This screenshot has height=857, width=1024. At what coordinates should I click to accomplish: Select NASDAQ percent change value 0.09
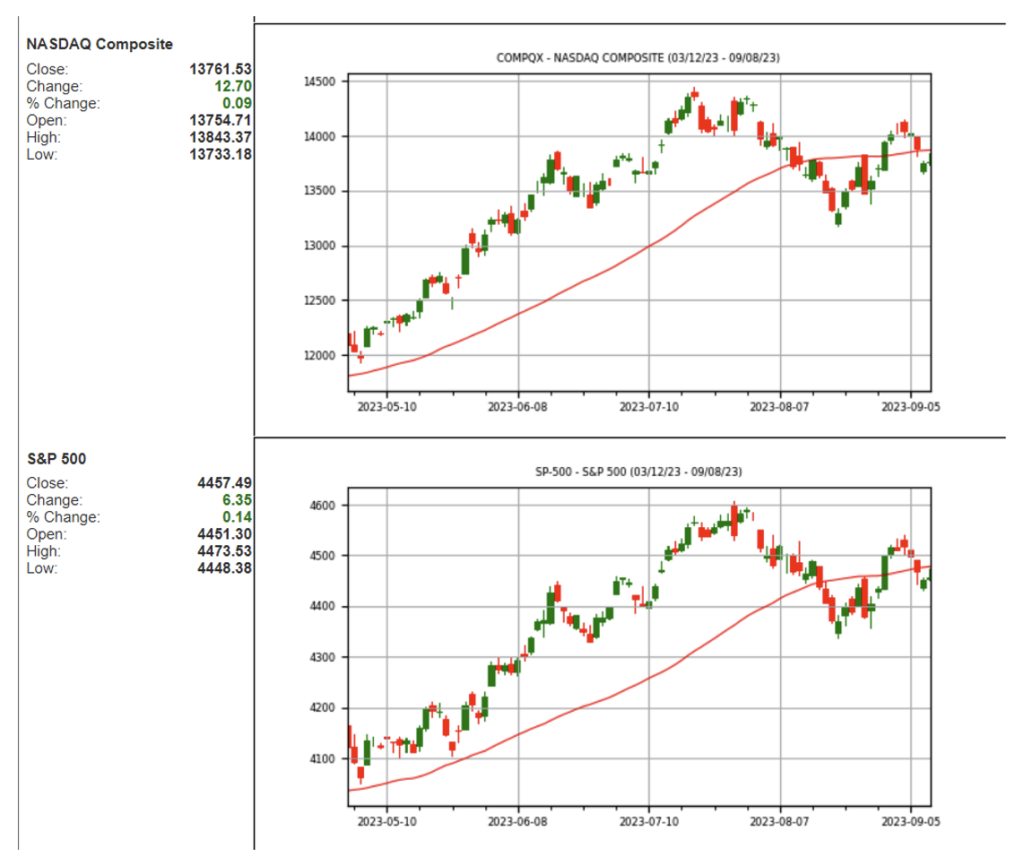pos(237,103)
